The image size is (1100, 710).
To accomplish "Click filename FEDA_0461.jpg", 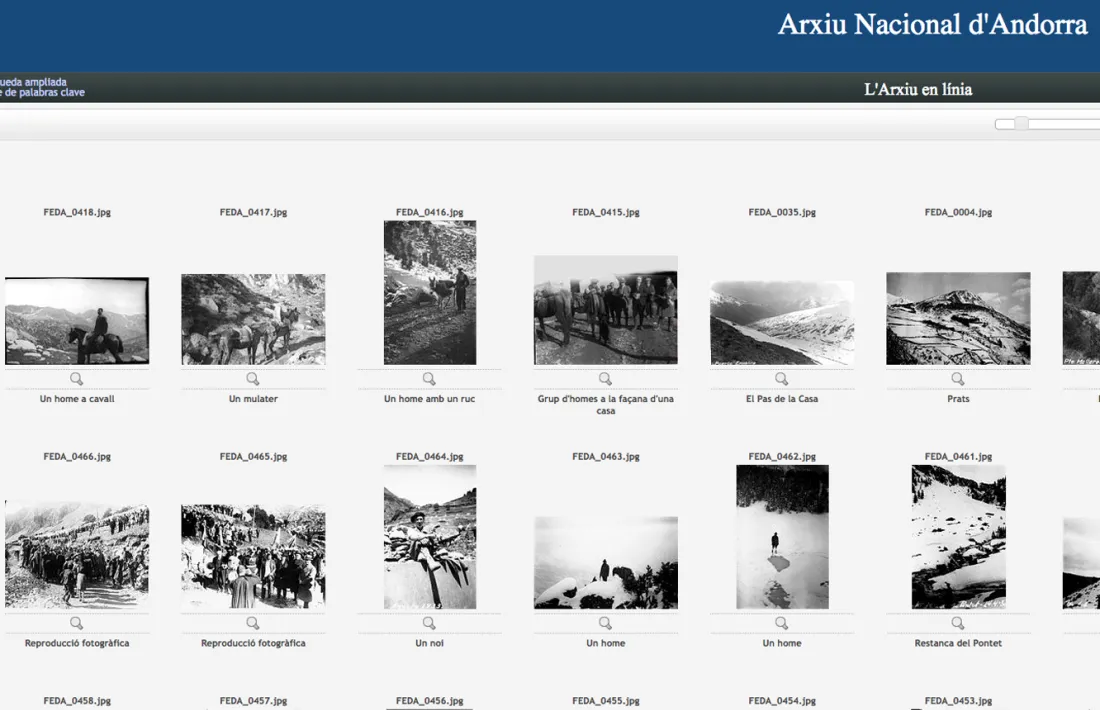I will pos(958,456).
